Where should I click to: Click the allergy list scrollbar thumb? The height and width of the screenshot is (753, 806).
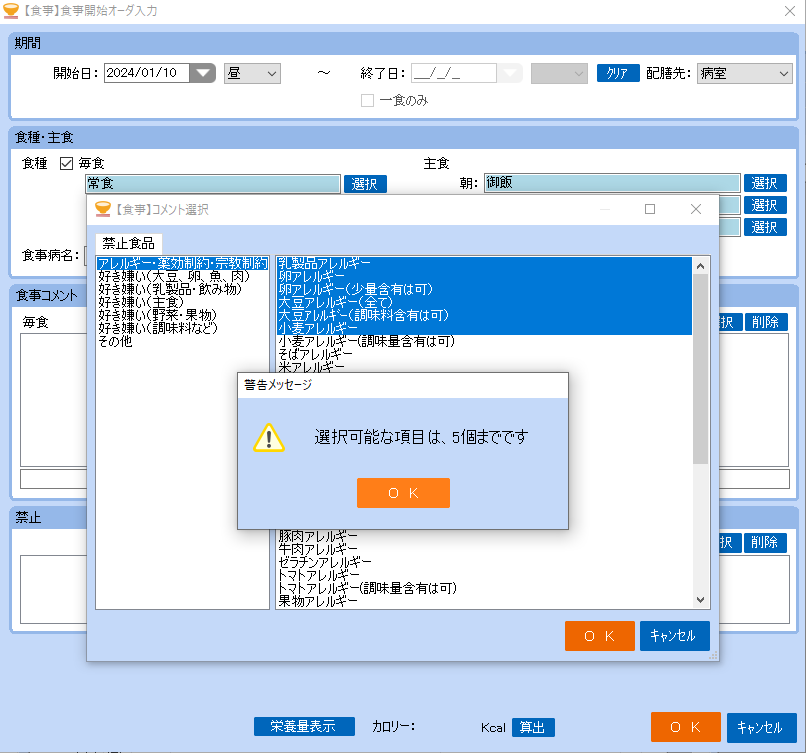click(x=700, y=369)
